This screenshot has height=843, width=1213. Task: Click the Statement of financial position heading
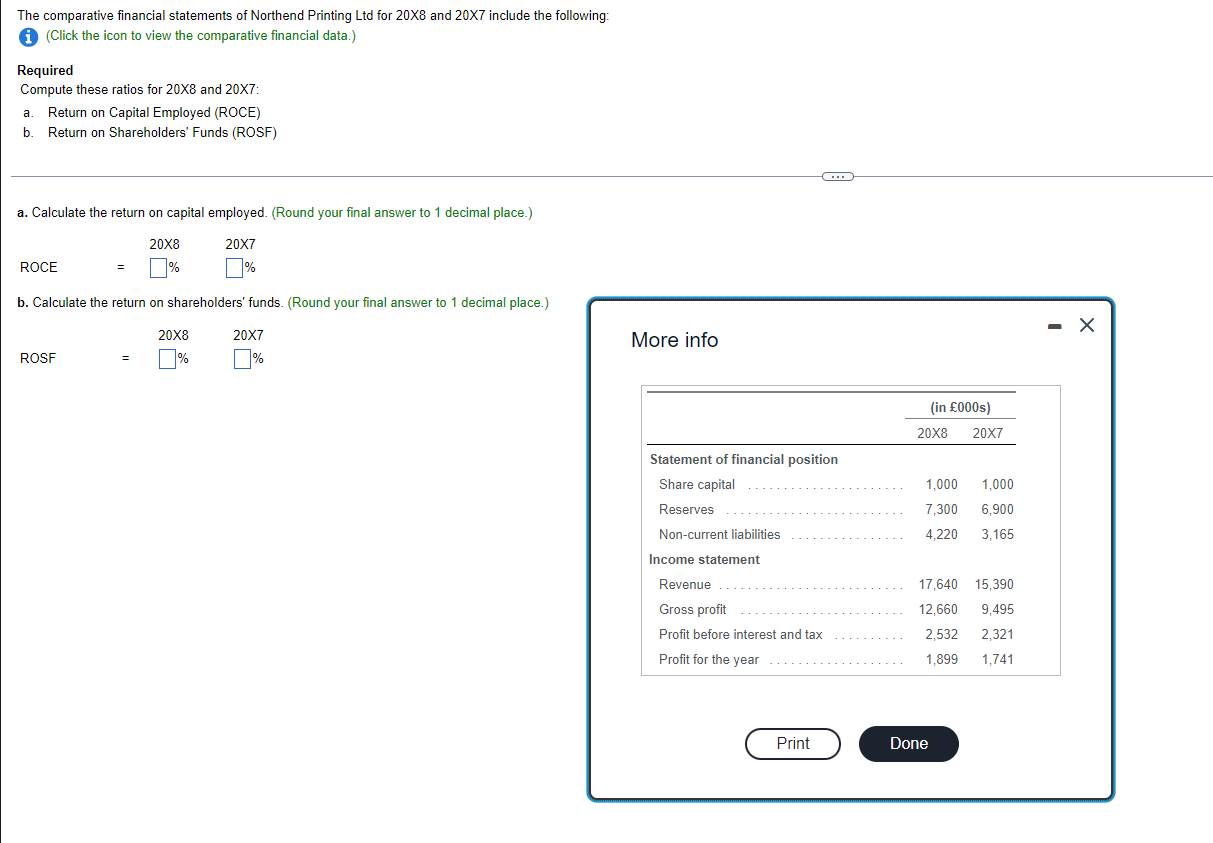(x=744, y=460)
